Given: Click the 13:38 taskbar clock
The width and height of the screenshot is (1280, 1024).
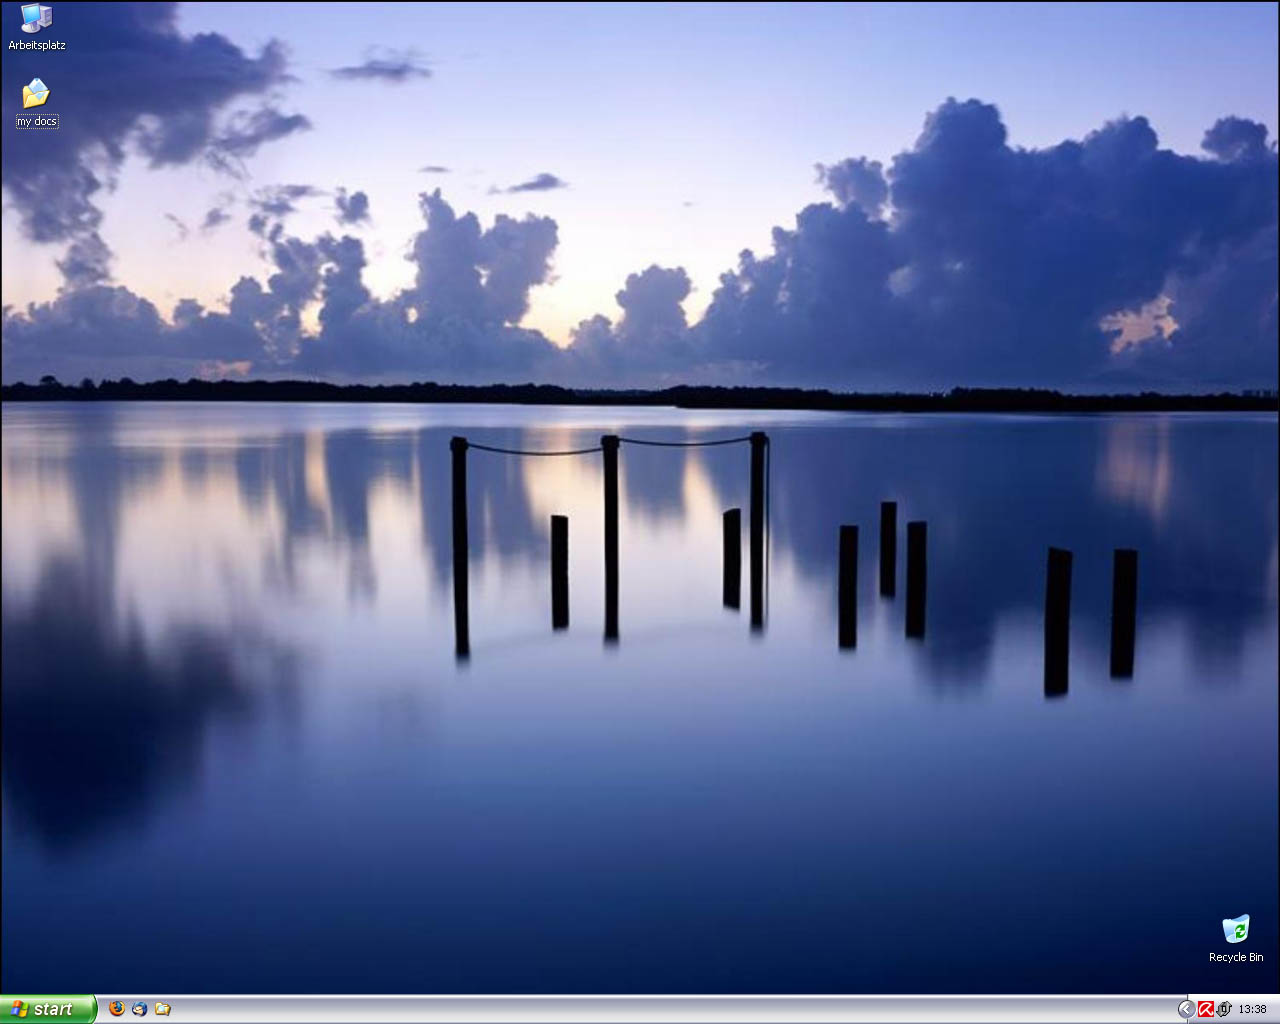Looking at the screenshot, I should click(x=1252, y=1009).
